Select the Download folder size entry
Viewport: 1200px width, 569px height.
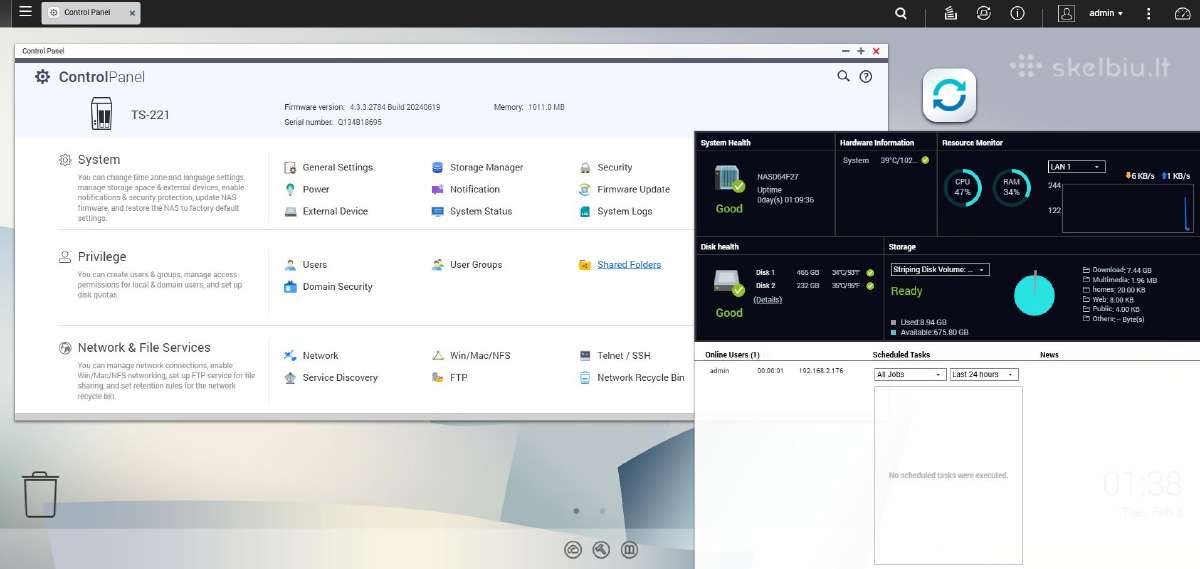coord(1116,270)
